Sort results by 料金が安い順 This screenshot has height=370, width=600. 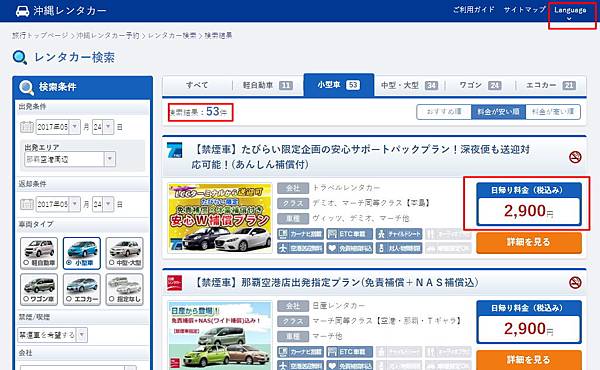click(x=498, y=112)
